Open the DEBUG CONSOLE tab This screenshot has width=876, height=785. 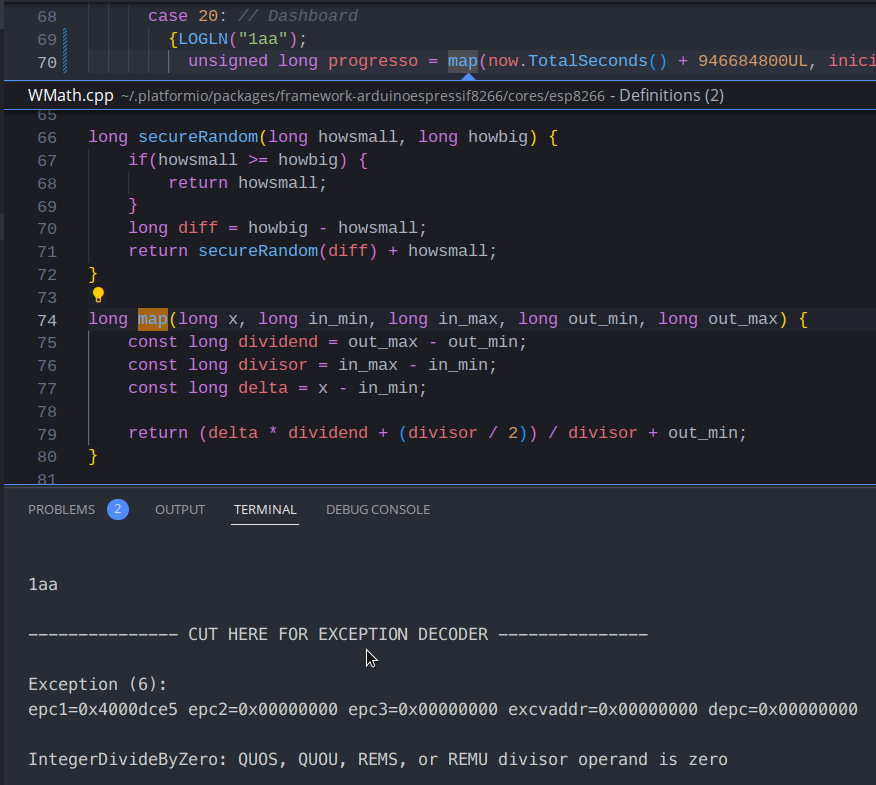click(x=378, y=509)
